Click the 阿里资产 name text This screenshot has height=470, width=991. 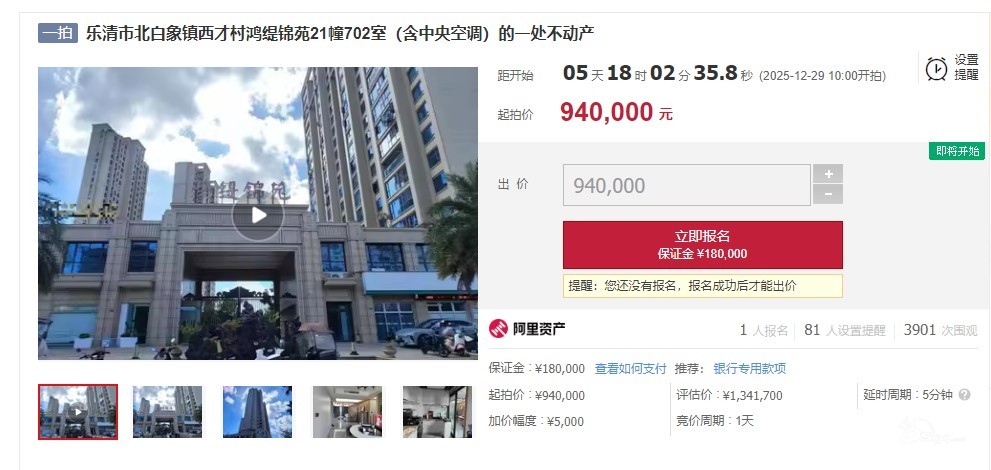pos(538,328)
